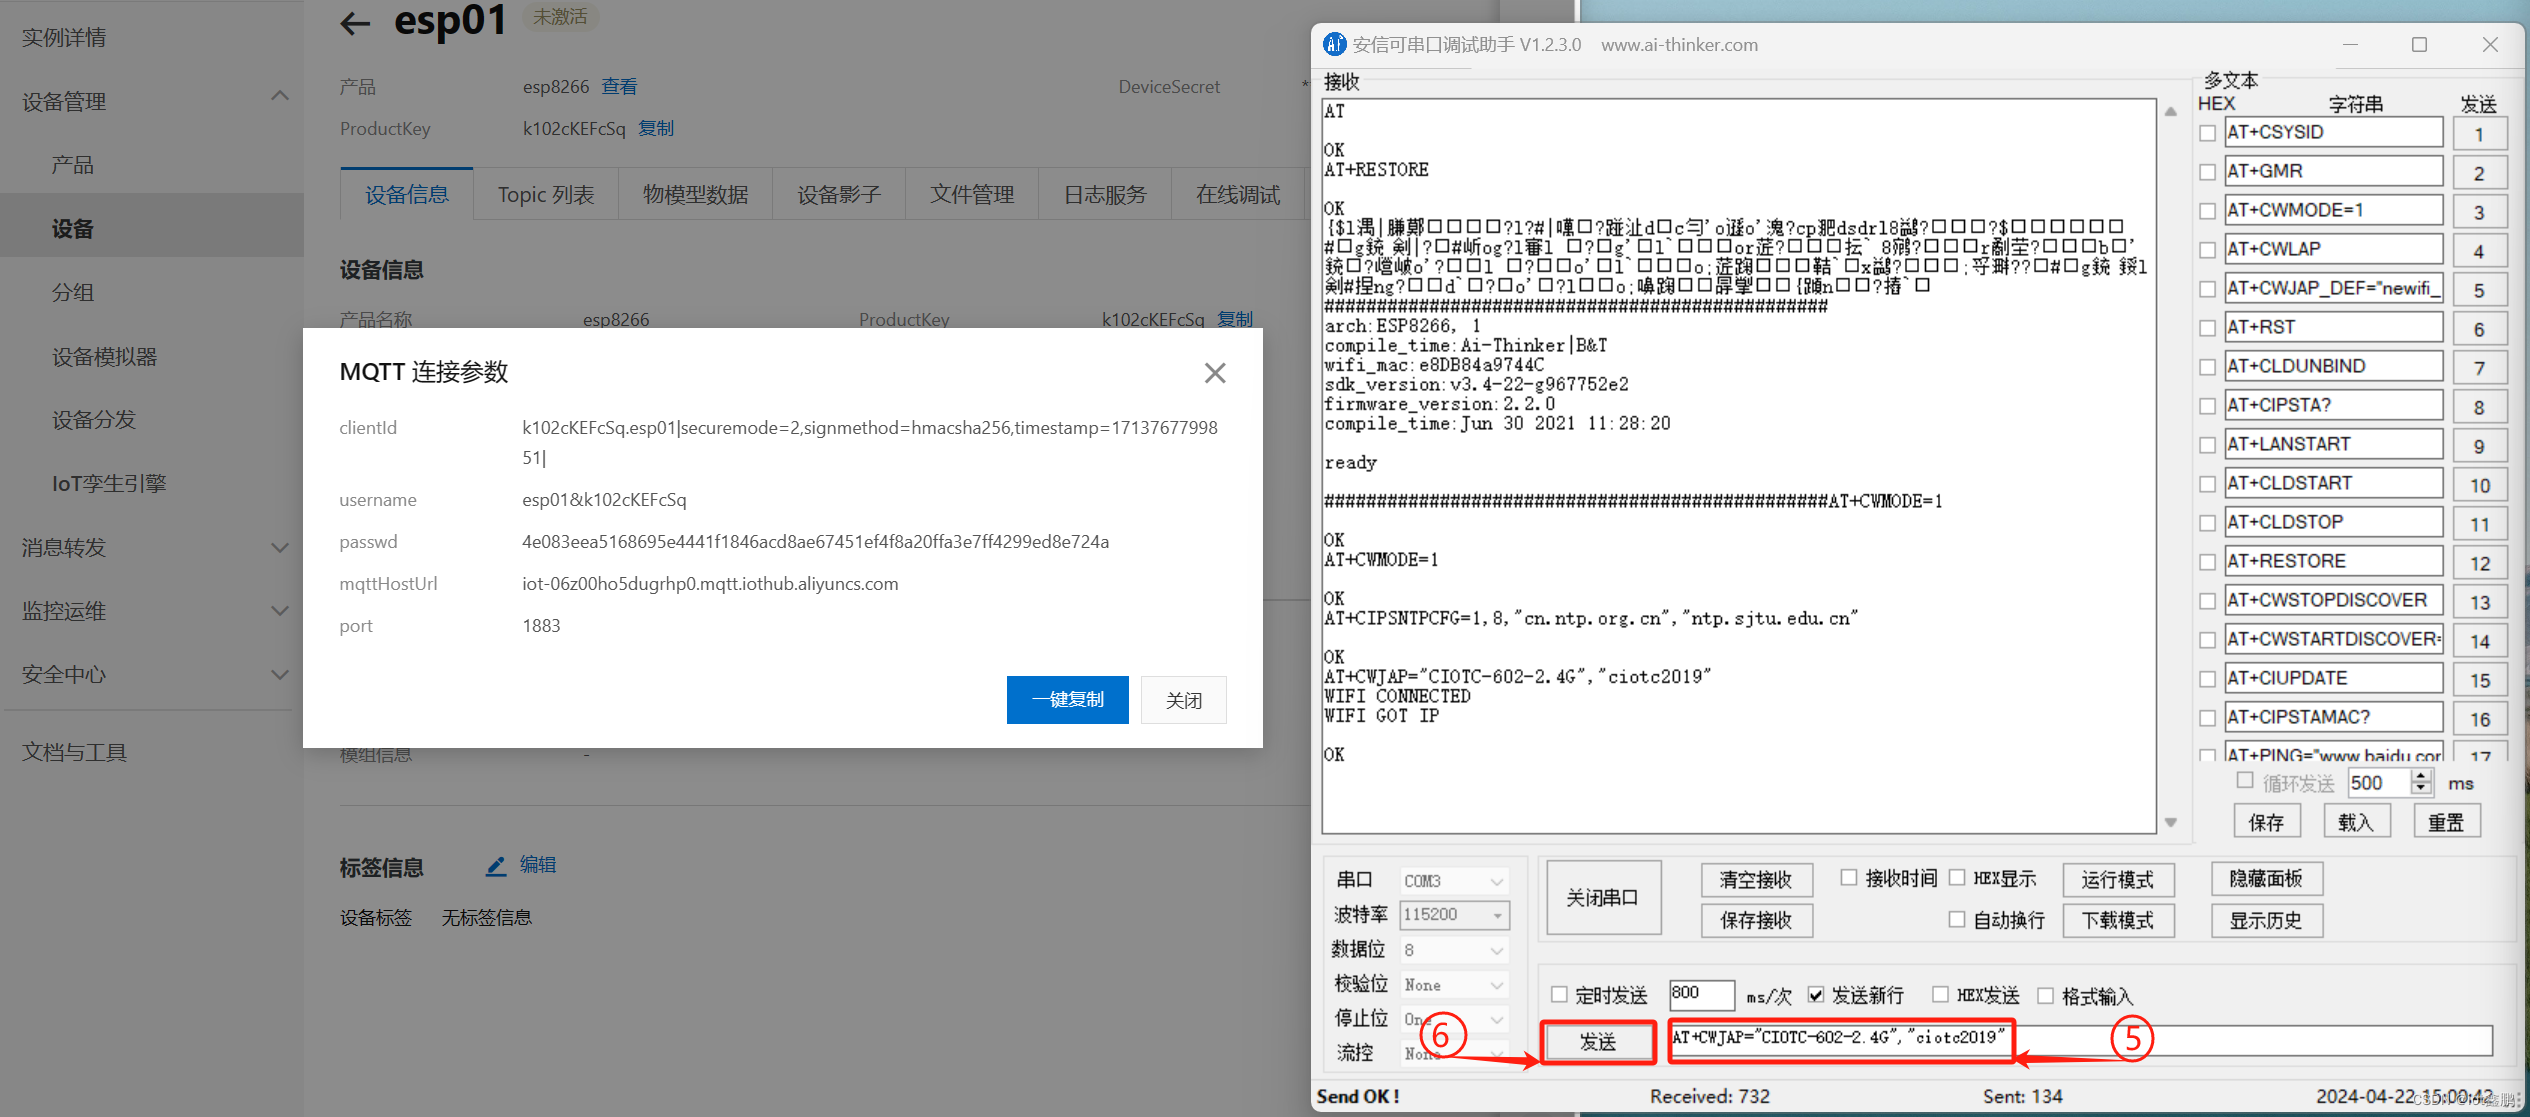Expand the 监控运维 sidebar section

280,611
